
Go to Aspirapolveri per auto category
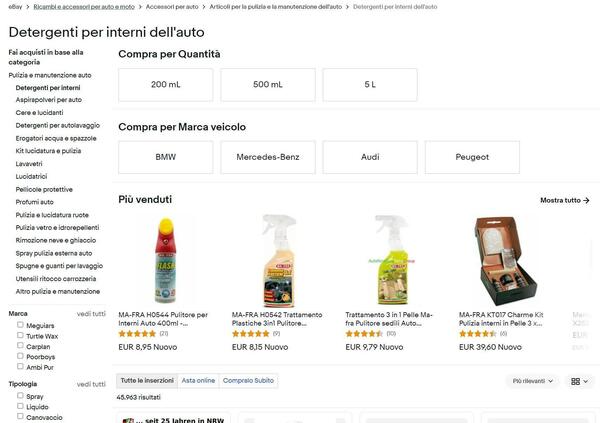pyautogui.click(x=49, y=100)
